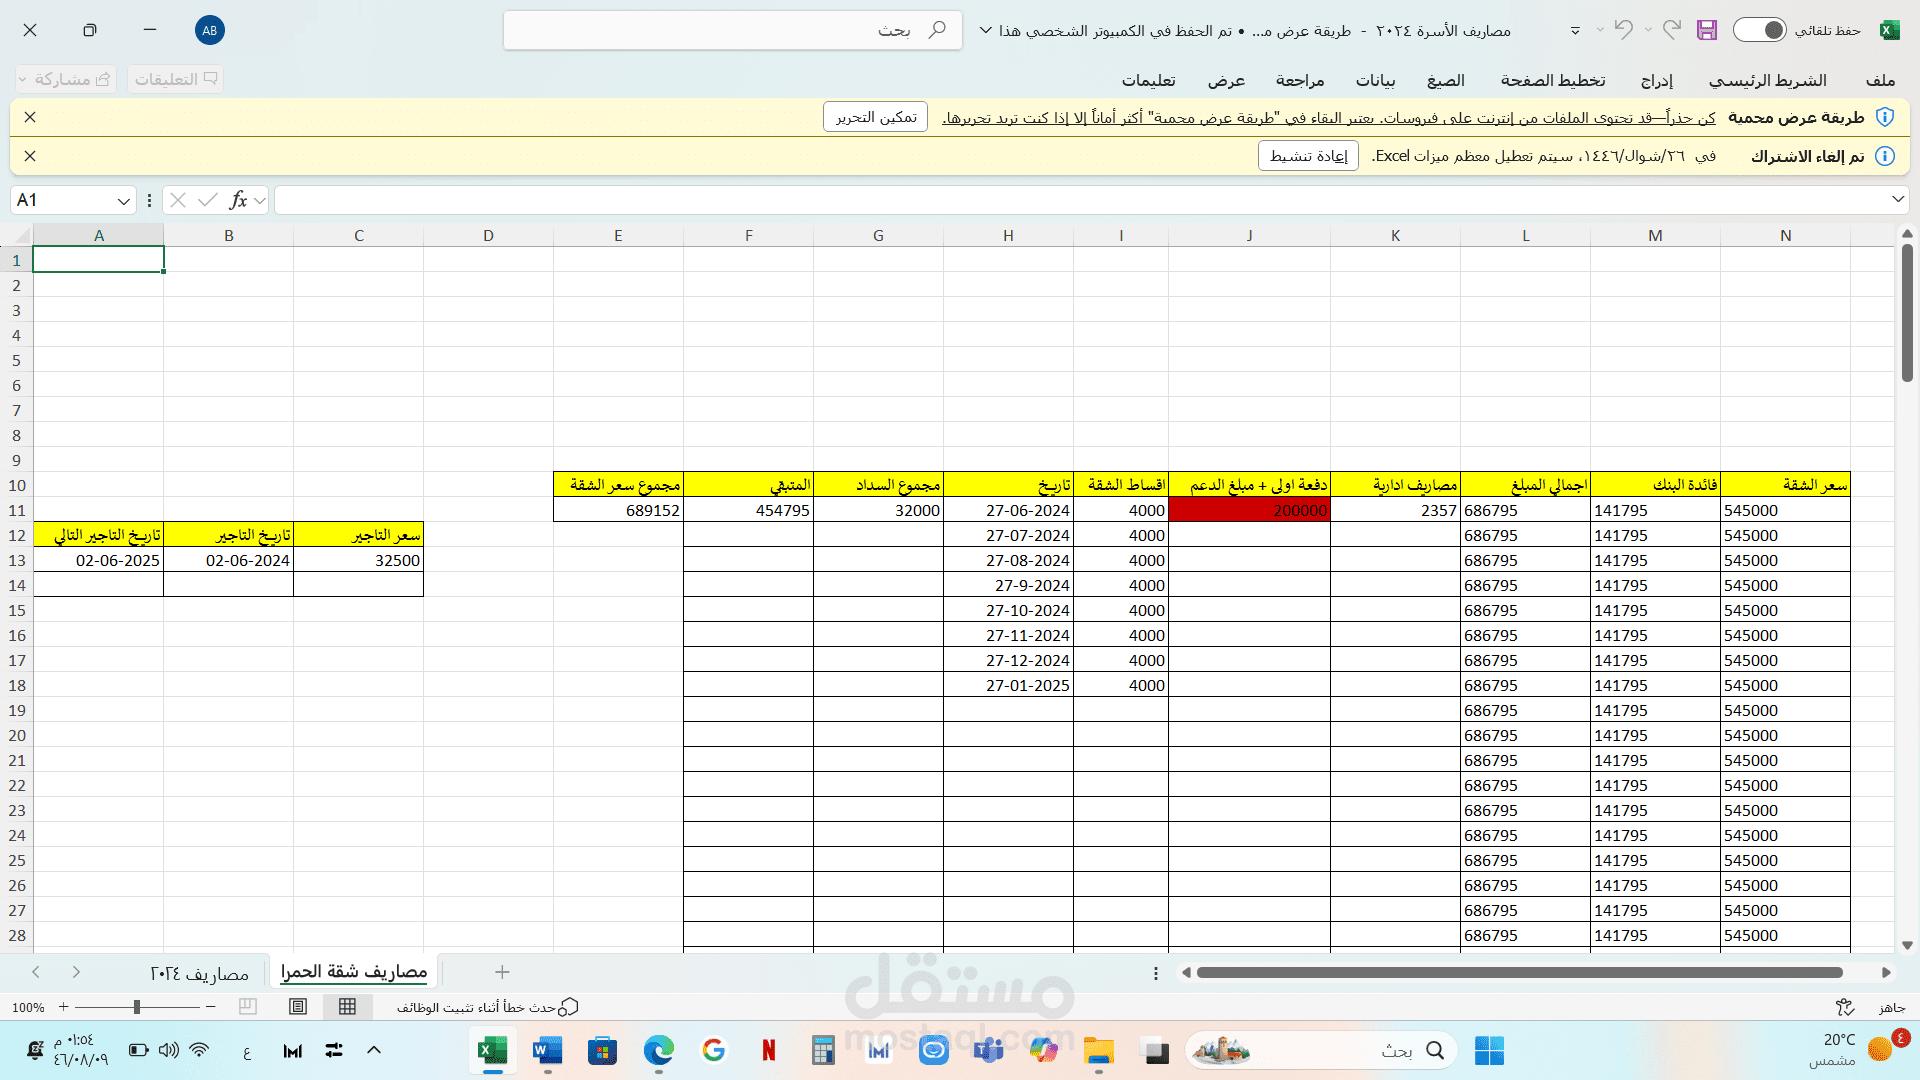Image resolution: width=1920 pixels, height=1080 pixels.
Task: Click the Windows Start button
Action: coord(1489,1051)
